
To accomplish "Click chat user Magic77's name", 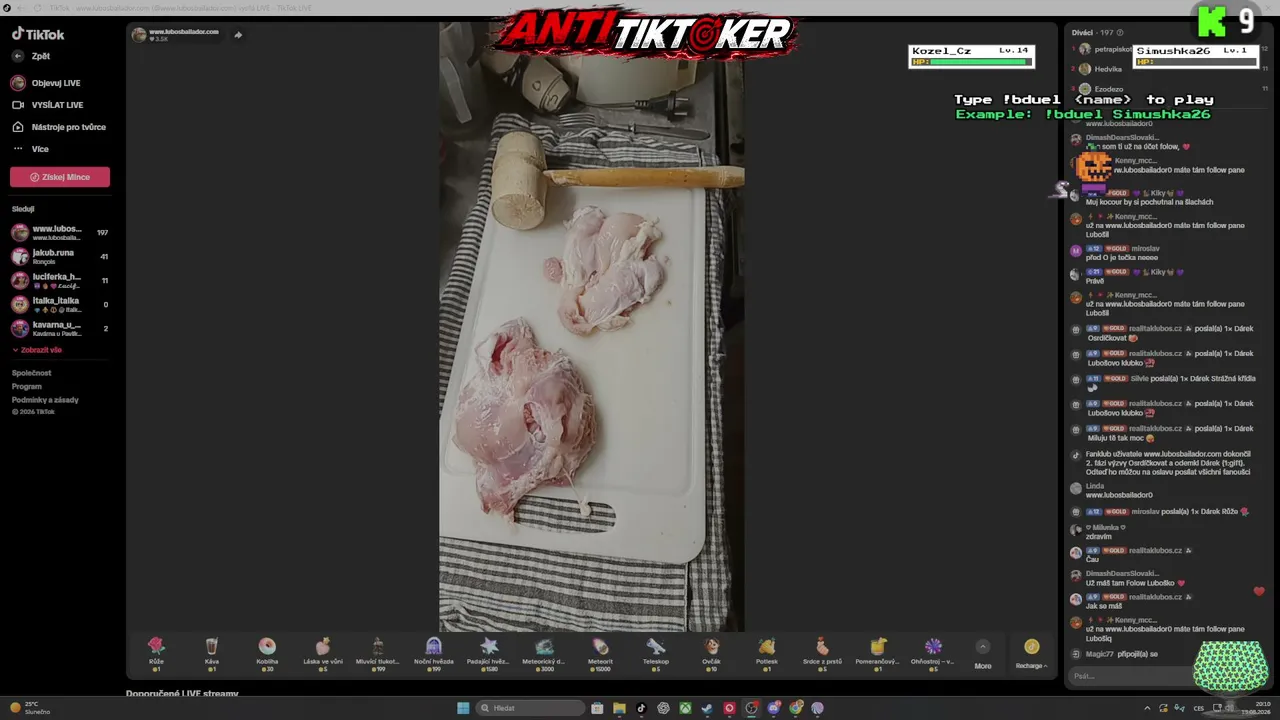I will [x=1100, y=654].
